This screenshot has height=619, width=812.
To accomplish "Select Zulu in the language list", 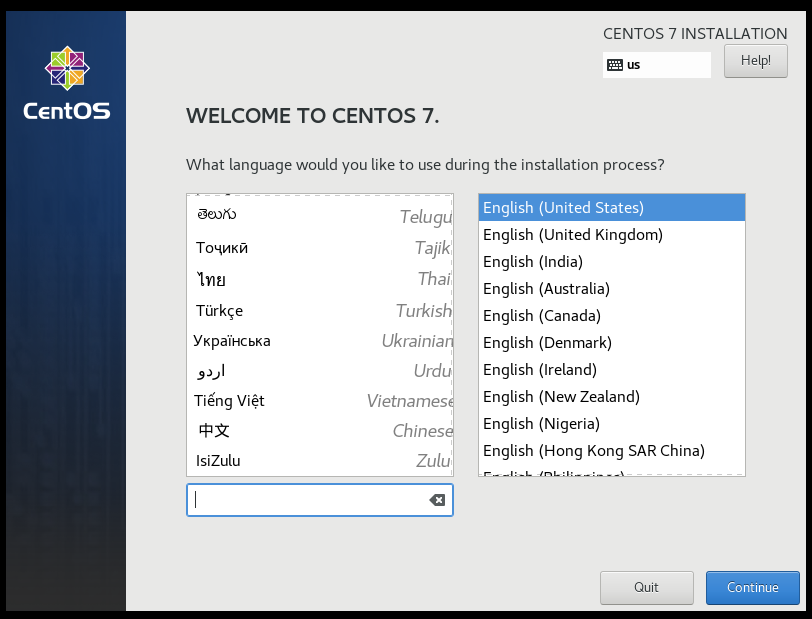I will click(x=320, y=460).
